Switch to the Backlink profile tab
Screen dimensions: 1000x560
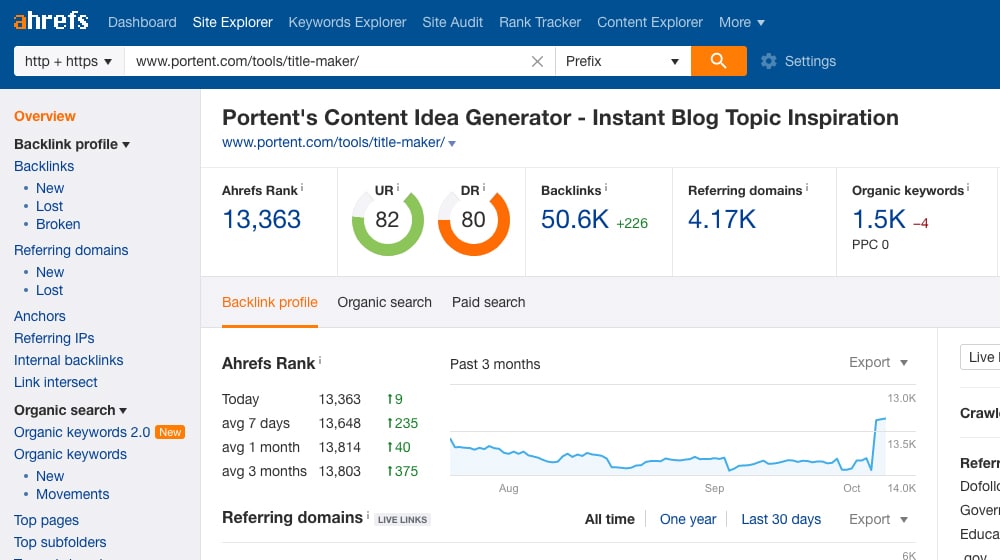pyautogui.click(x=270, y=302)
